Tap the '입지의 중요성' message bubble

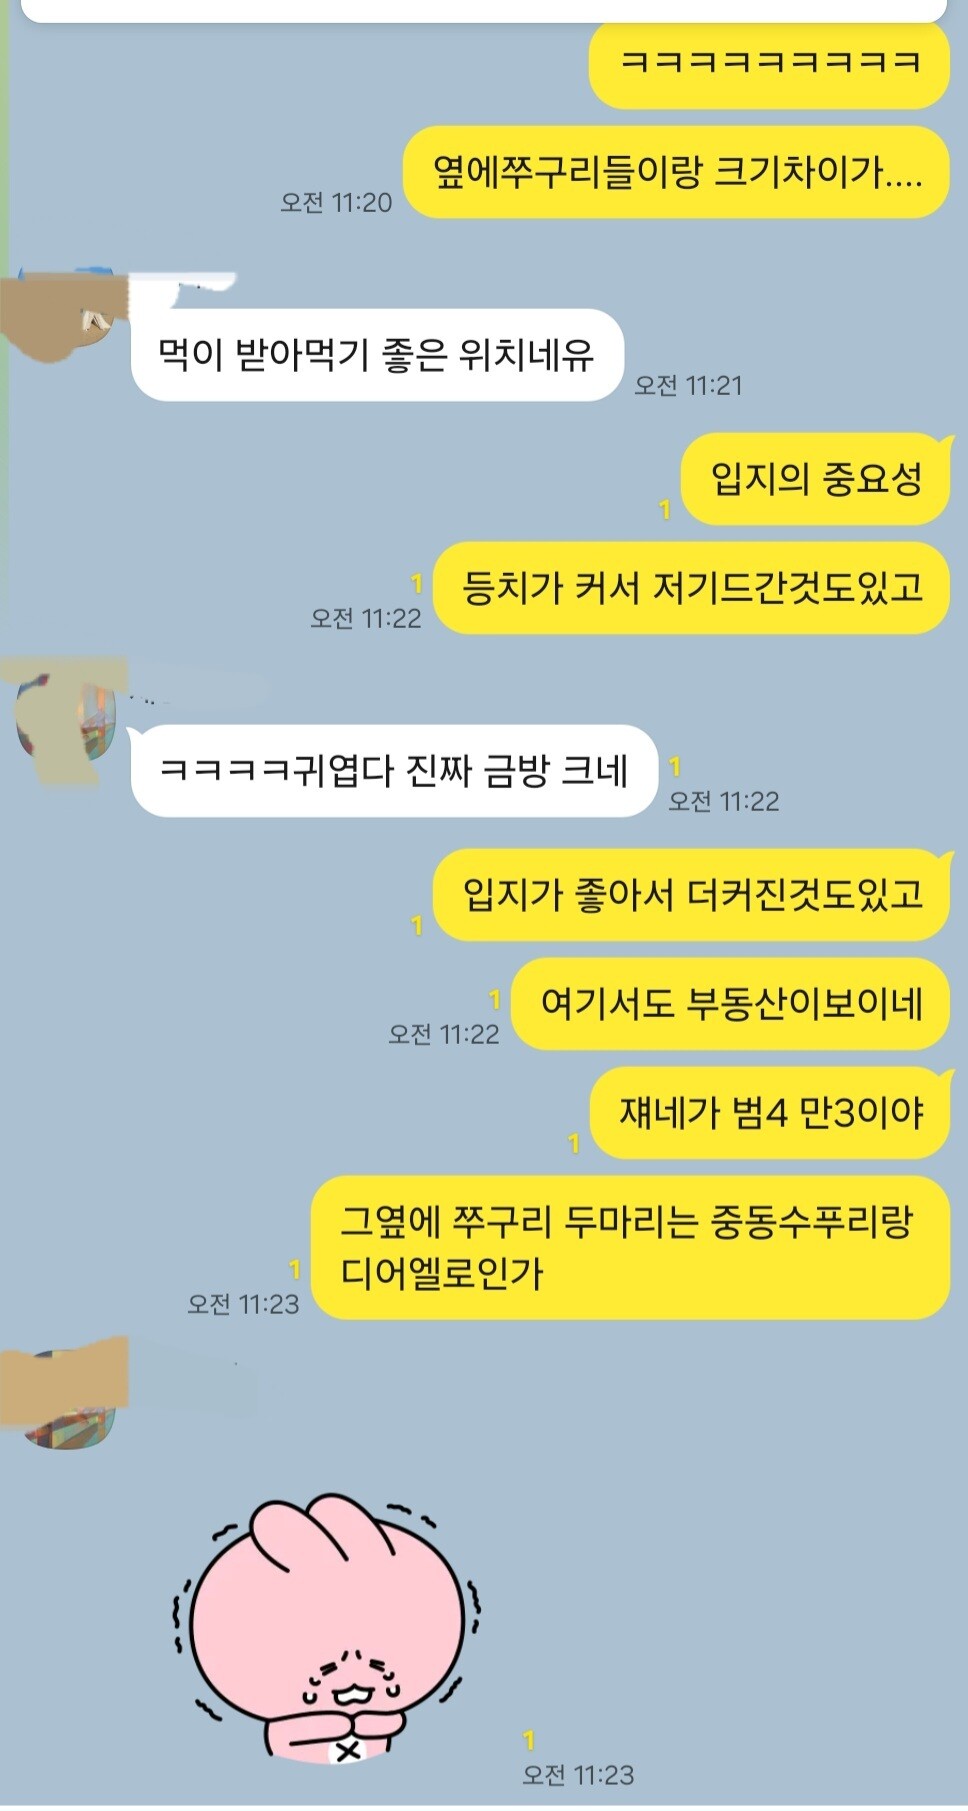[815, 479]
